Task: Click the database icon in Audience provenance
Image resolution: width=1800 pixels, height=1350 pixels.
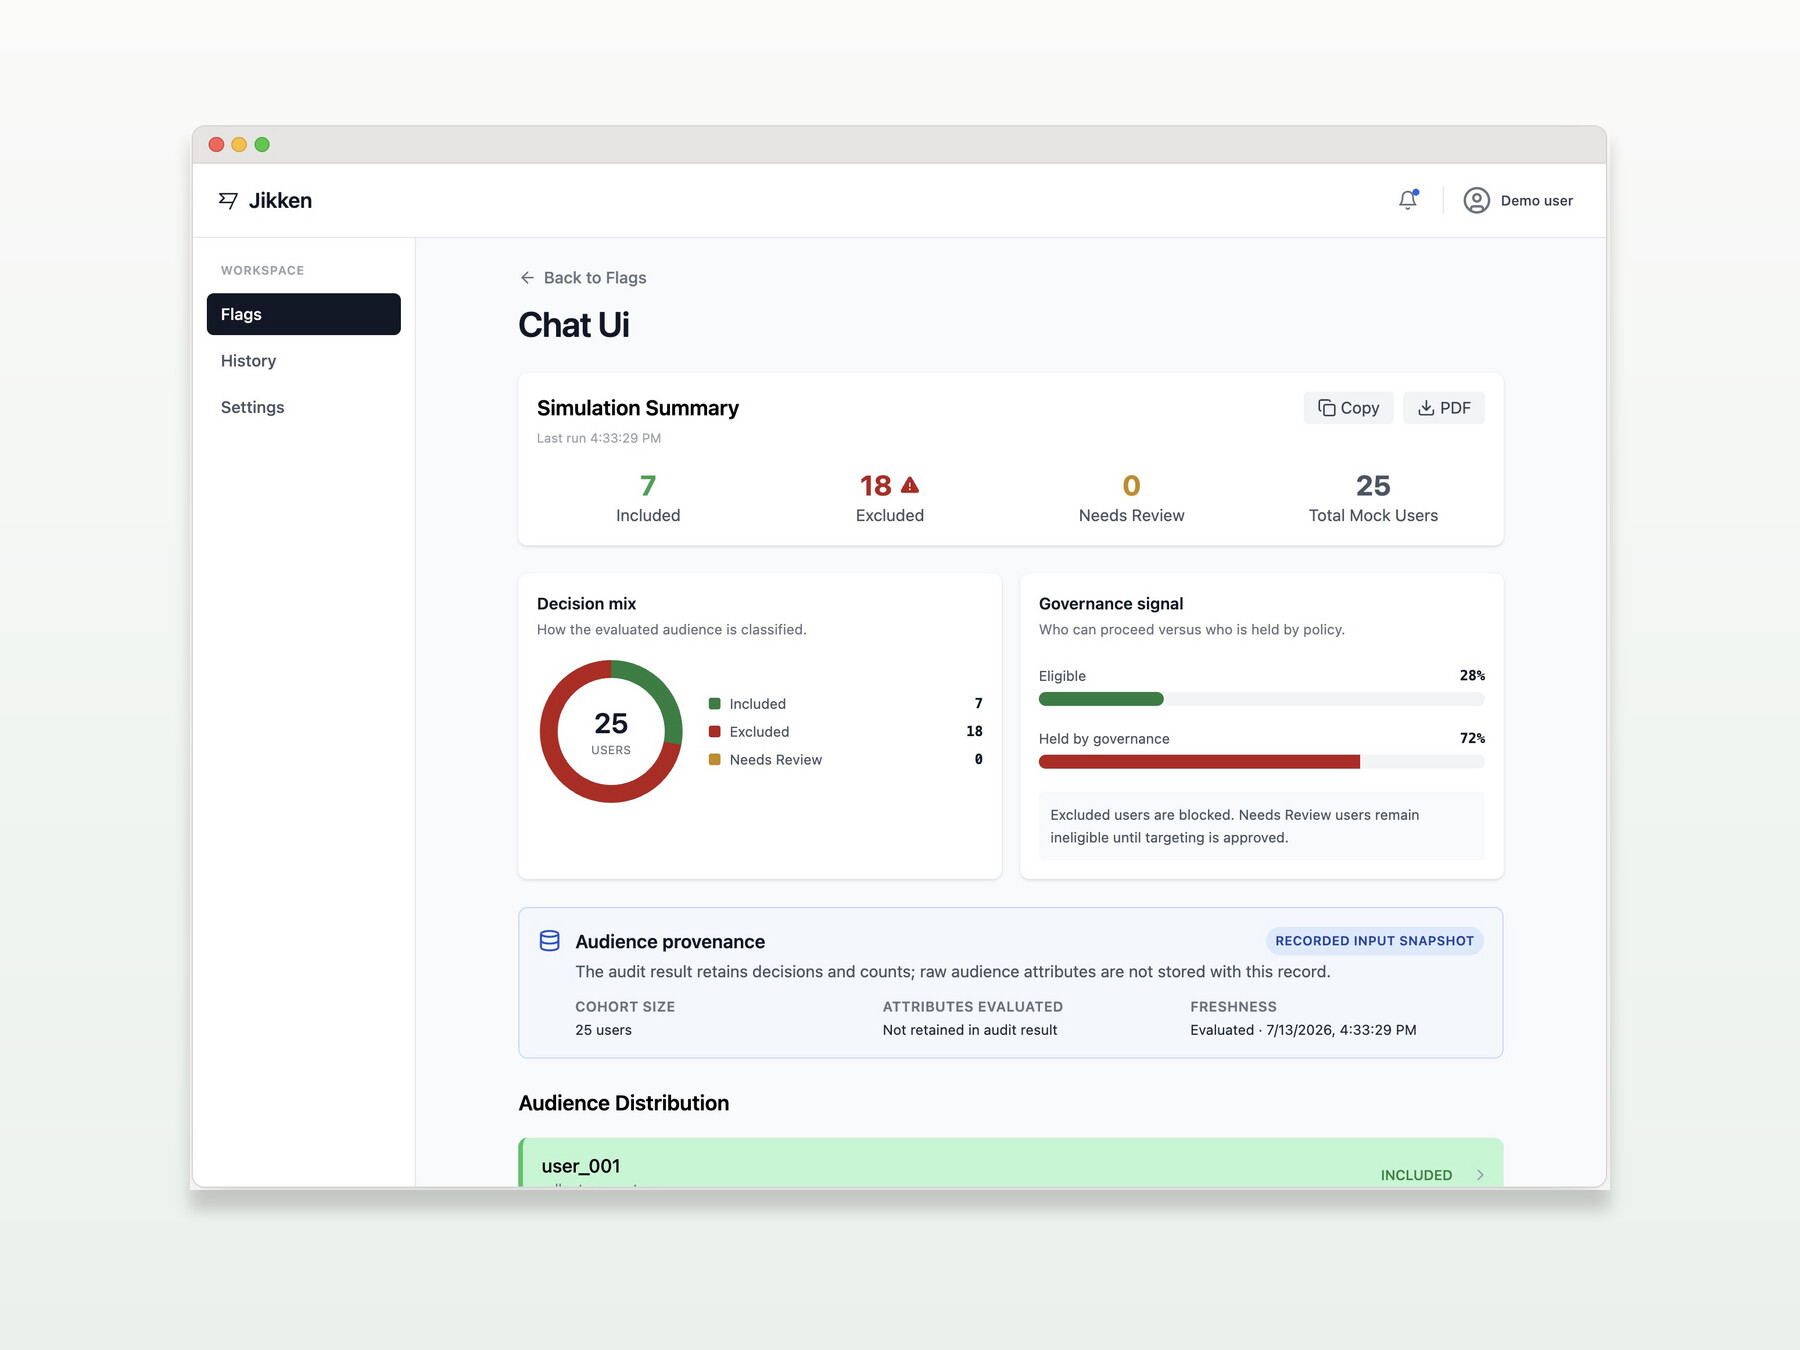Action: coord(549,941)
